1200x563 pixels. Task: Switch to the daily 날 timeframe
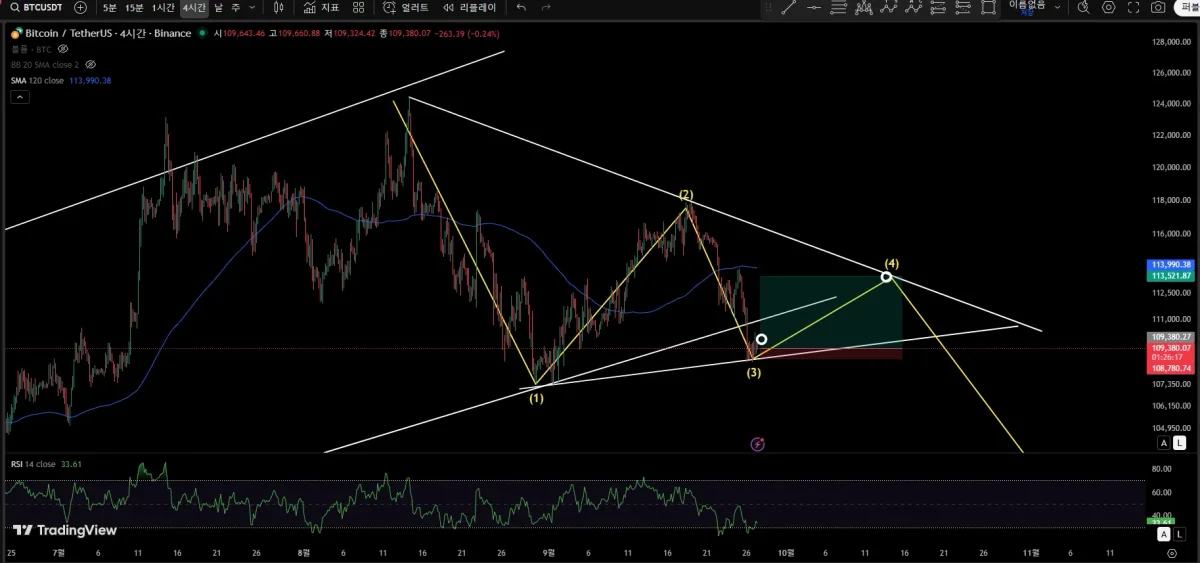pos(219,7)
